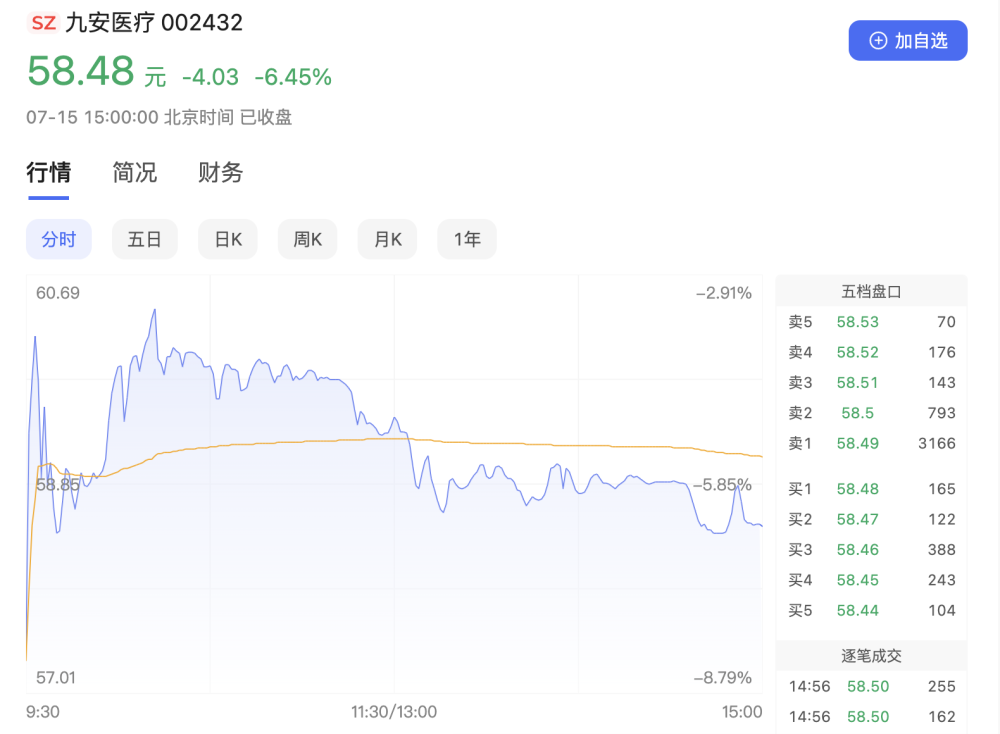
Task: Click the red SZ market badge icon
Action: (43, 23)
